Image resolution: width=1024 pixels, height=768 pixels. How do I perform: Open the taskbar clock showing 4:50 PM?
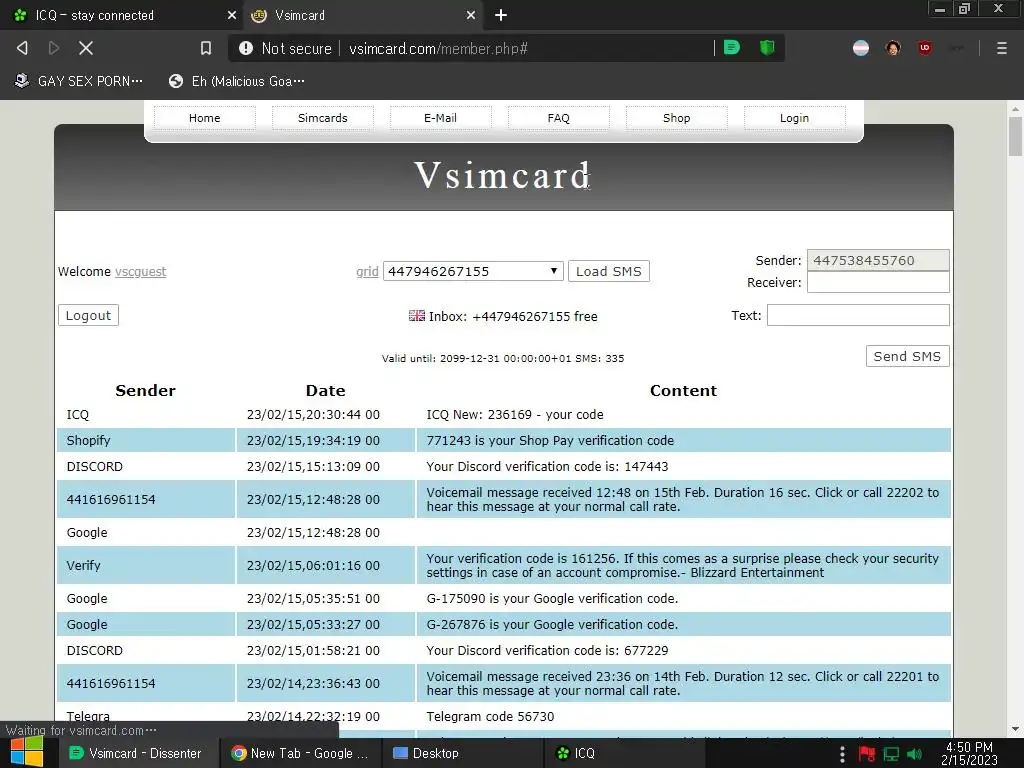[969, 753]
